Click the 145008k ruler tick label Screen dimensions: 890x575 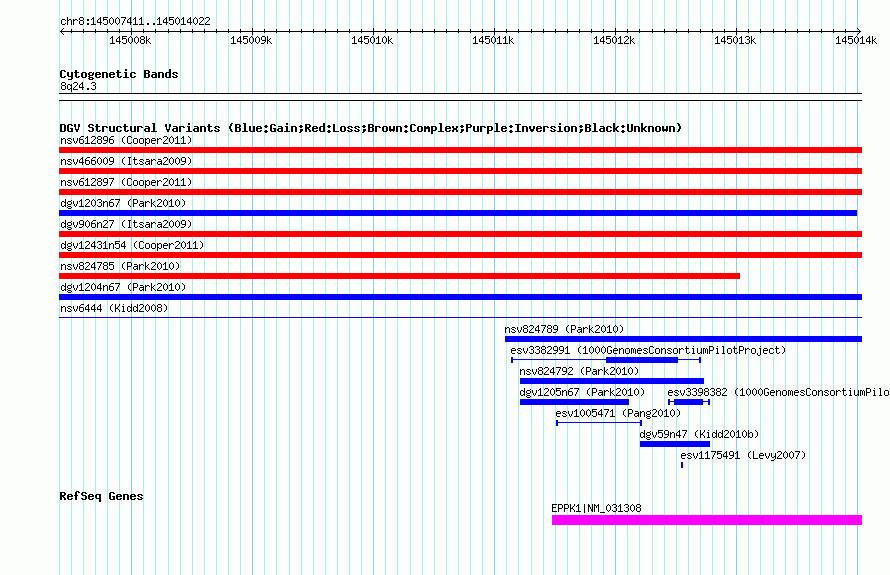[x=130, y=40]
